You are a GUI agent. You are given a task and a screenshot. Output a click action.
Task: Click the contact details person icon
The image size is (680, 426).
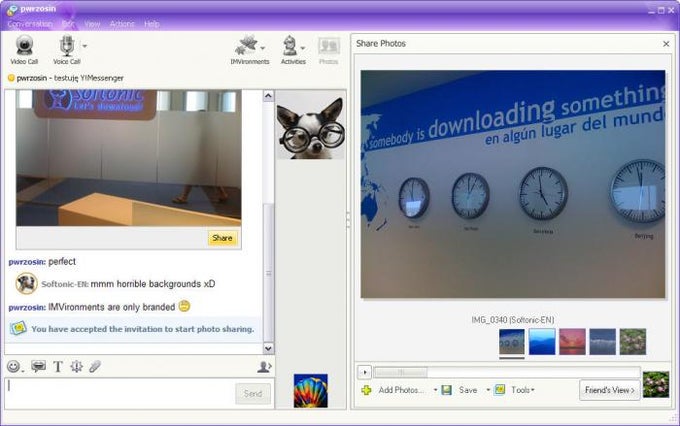[x=264, y=367]
